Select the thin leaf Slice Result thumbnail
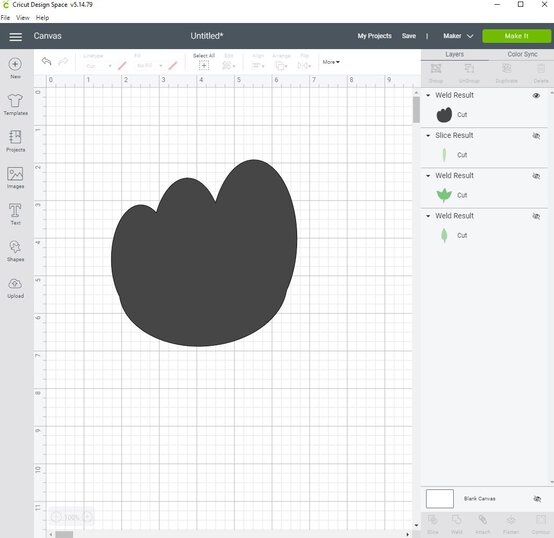The image size is (554, 538). pyautogui.click(x=444, y=155)
